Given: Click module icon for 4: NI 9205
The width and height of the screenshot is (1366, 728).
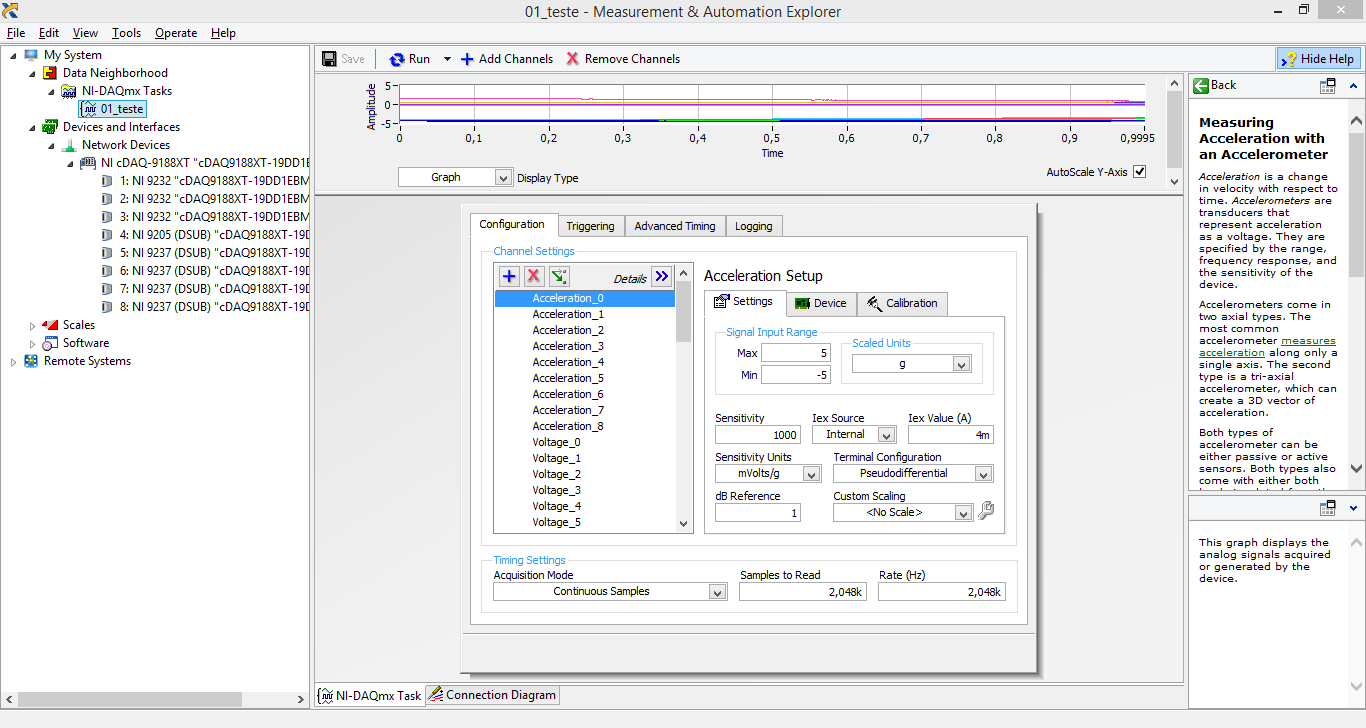Looking at the screenshot, I should 107,235.
